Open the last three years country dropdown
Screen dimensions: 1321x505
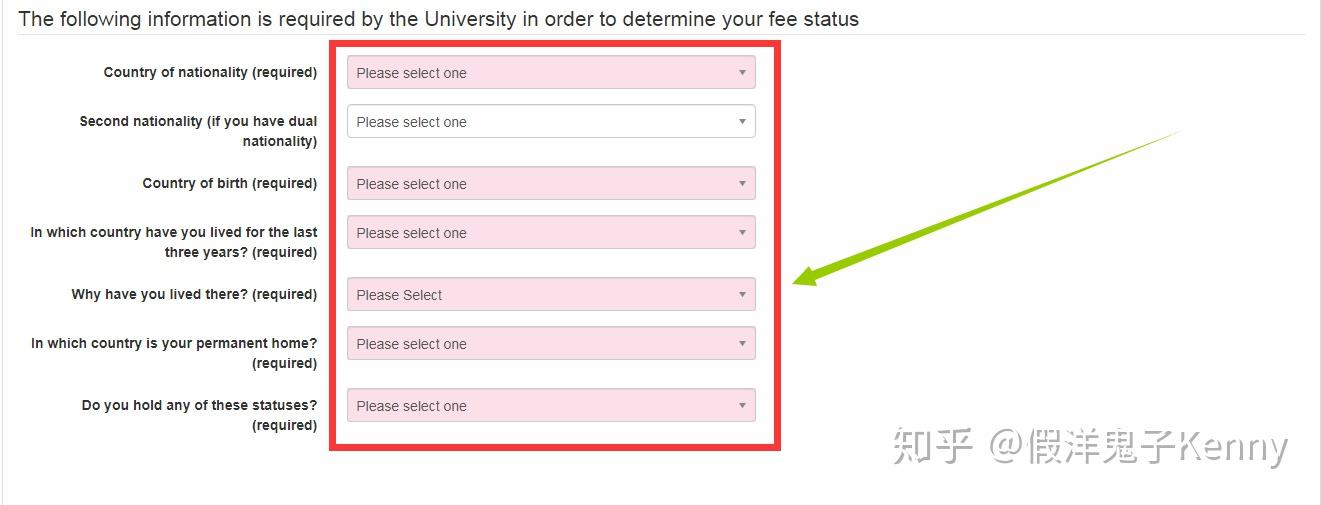[x=550, y=233]
